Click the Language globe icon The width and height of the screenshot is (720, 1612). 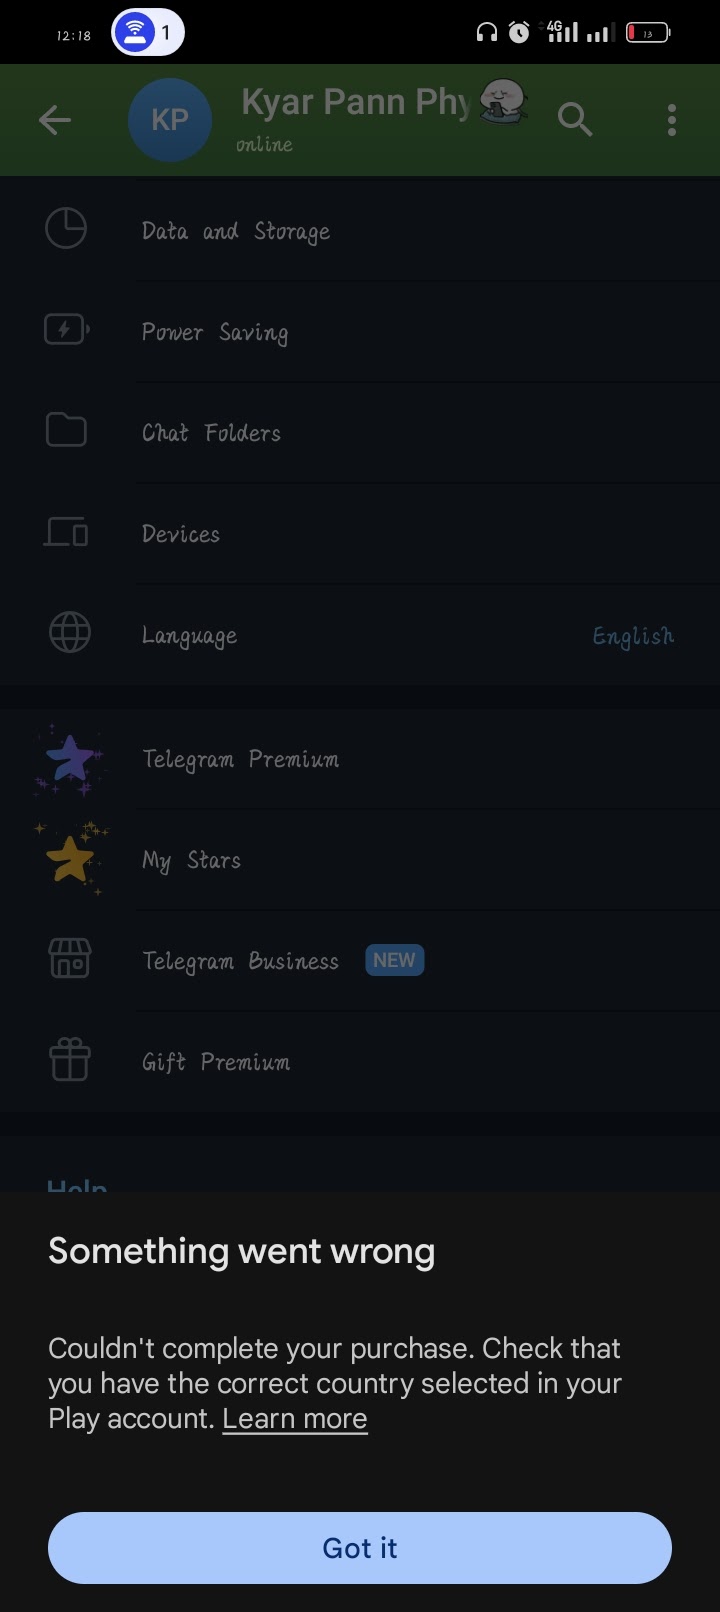[69, 633]
